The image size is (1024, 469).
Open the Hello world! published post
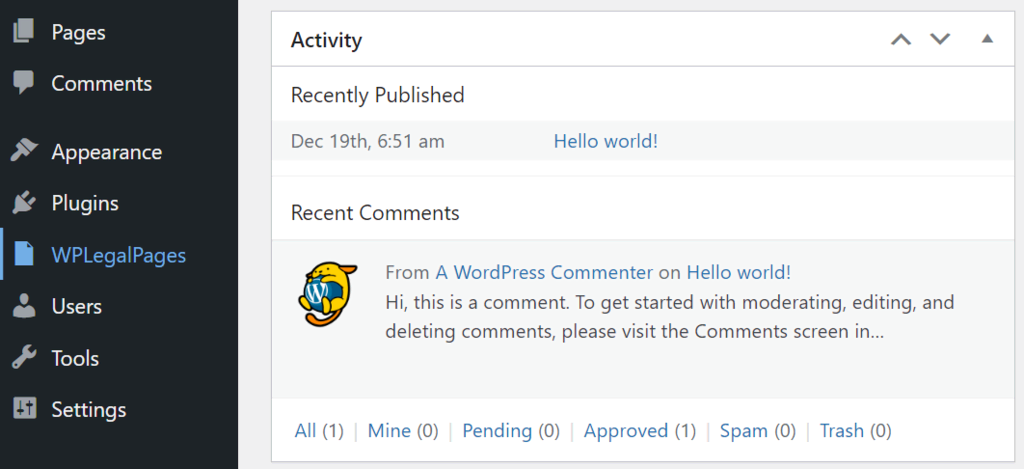pyautogui.click(x=605, y=141)
